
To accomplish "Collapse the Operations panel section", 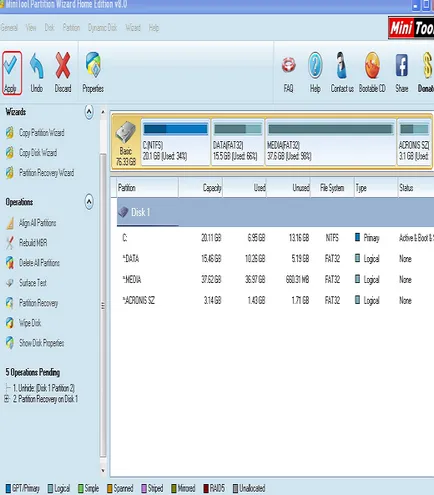I will [x=89, y=202].
